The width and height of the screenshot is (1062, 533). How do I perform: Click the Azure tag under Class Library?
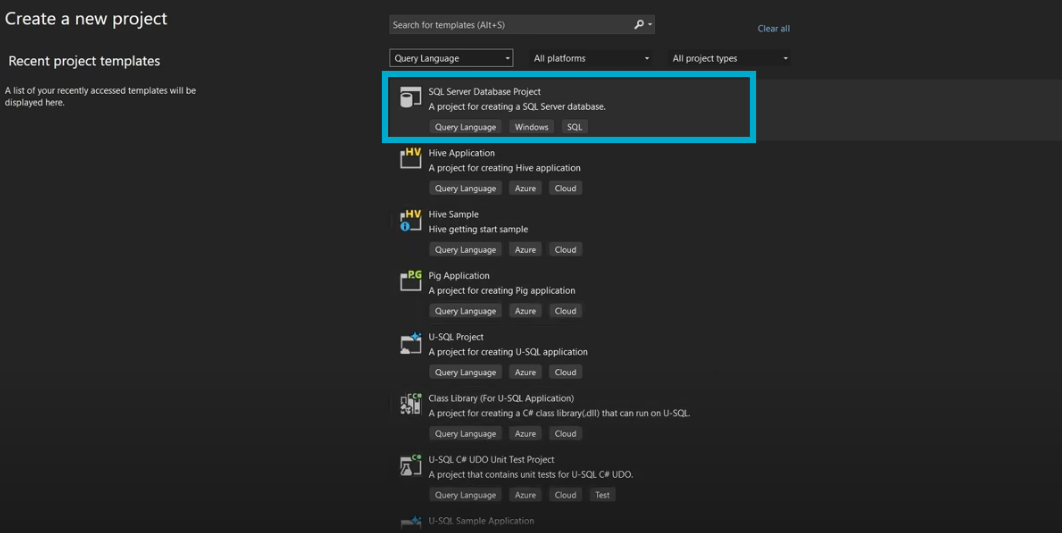[x=525, y=433]
